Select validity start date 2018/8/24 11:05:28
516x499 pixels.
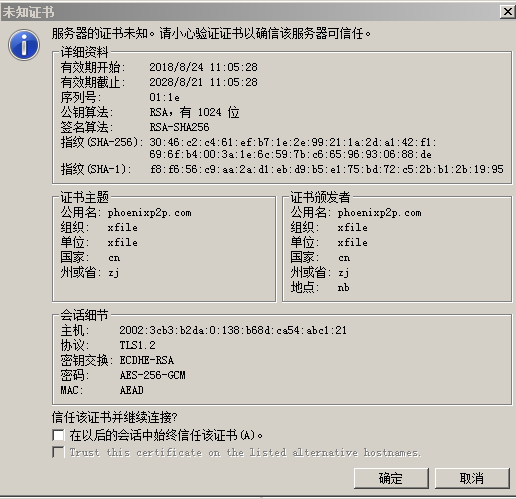click(203, 67)
